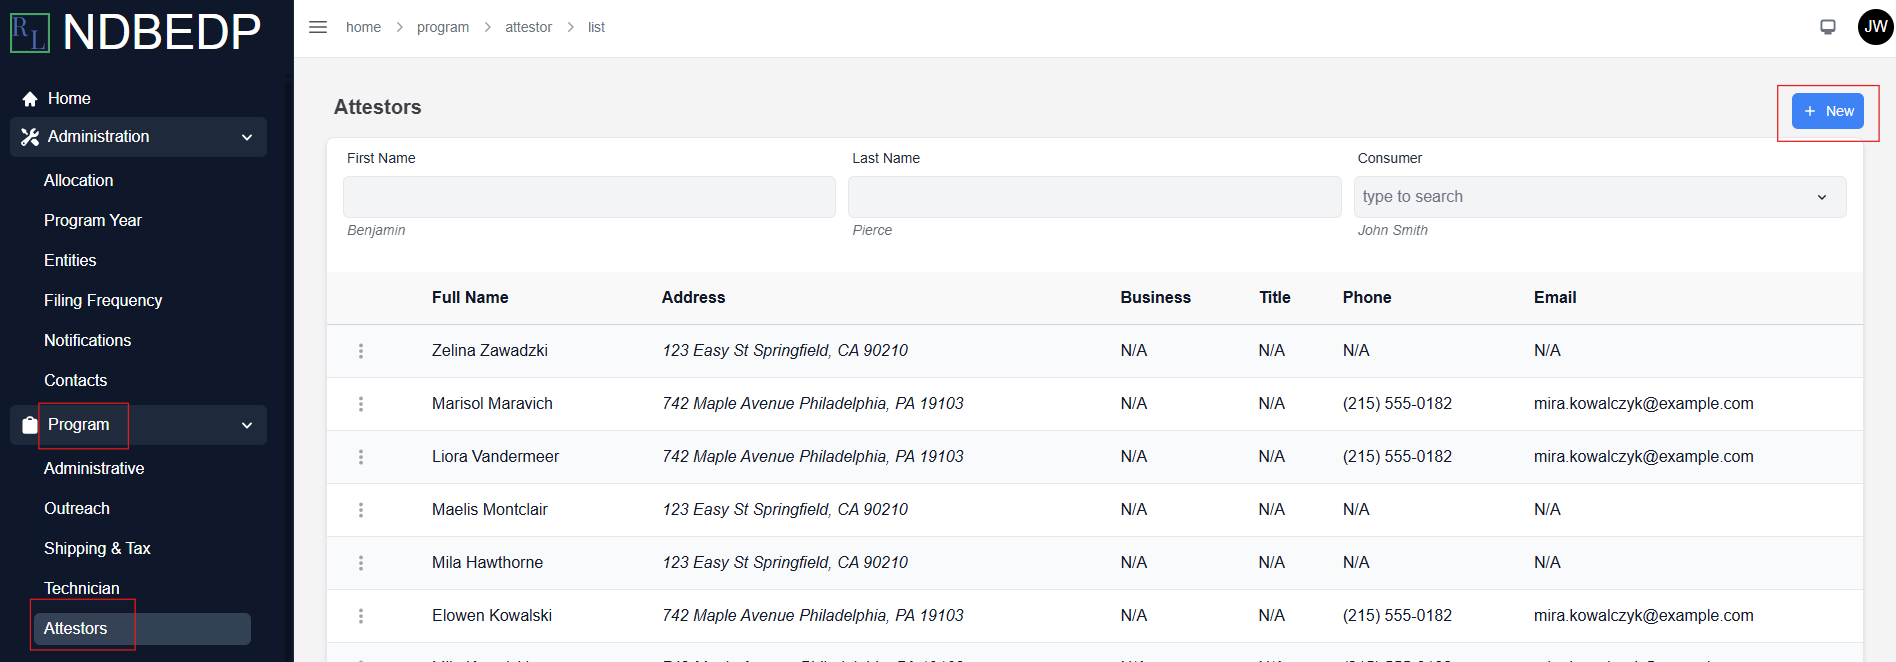
Task: Open row actions for Maelis Montclair
Action: click(361, 510)
